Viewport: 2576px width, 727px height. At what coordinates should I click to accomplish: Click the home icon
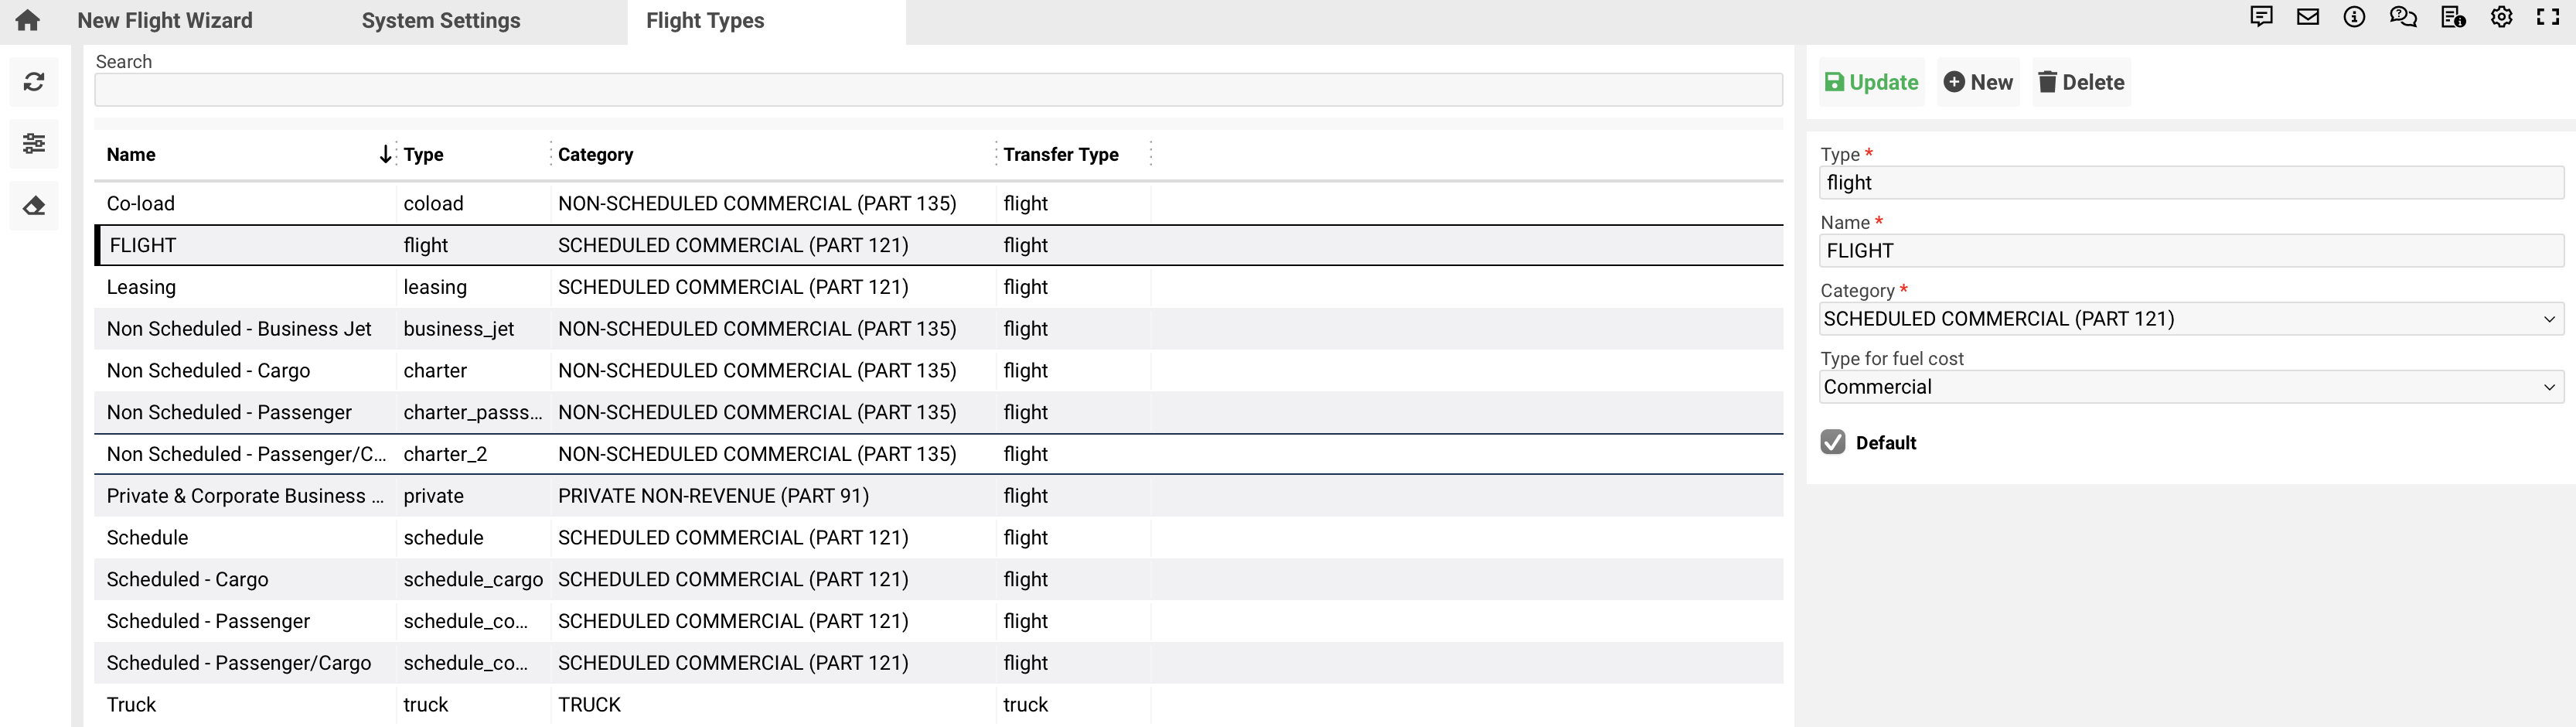coord(28,20)
